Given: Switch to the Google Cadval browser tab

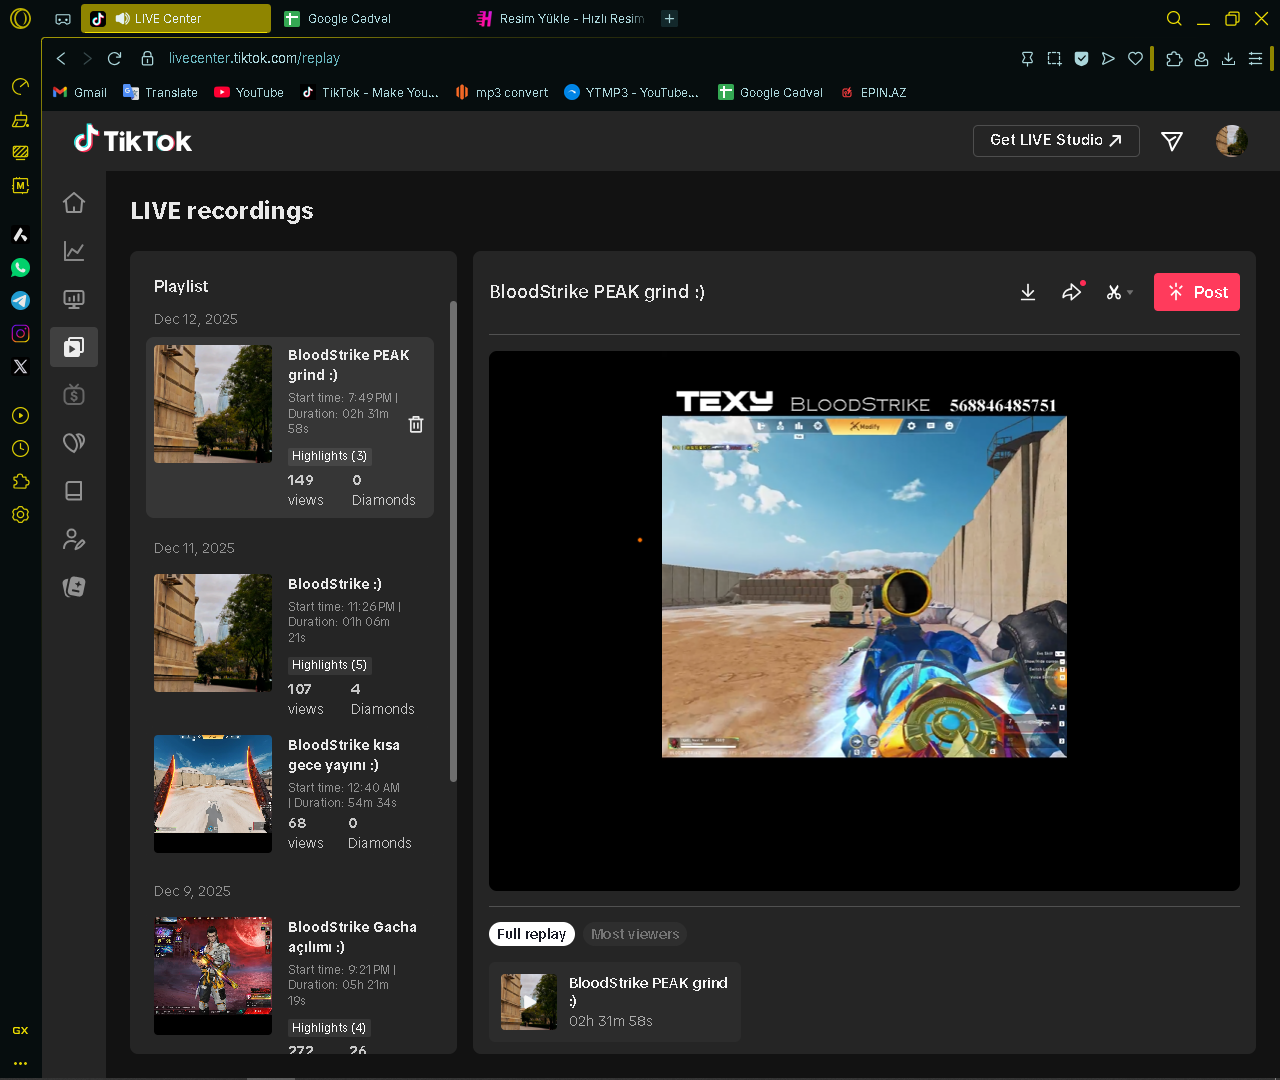Looking at the screenshot, I should click(x=370, y=19).
